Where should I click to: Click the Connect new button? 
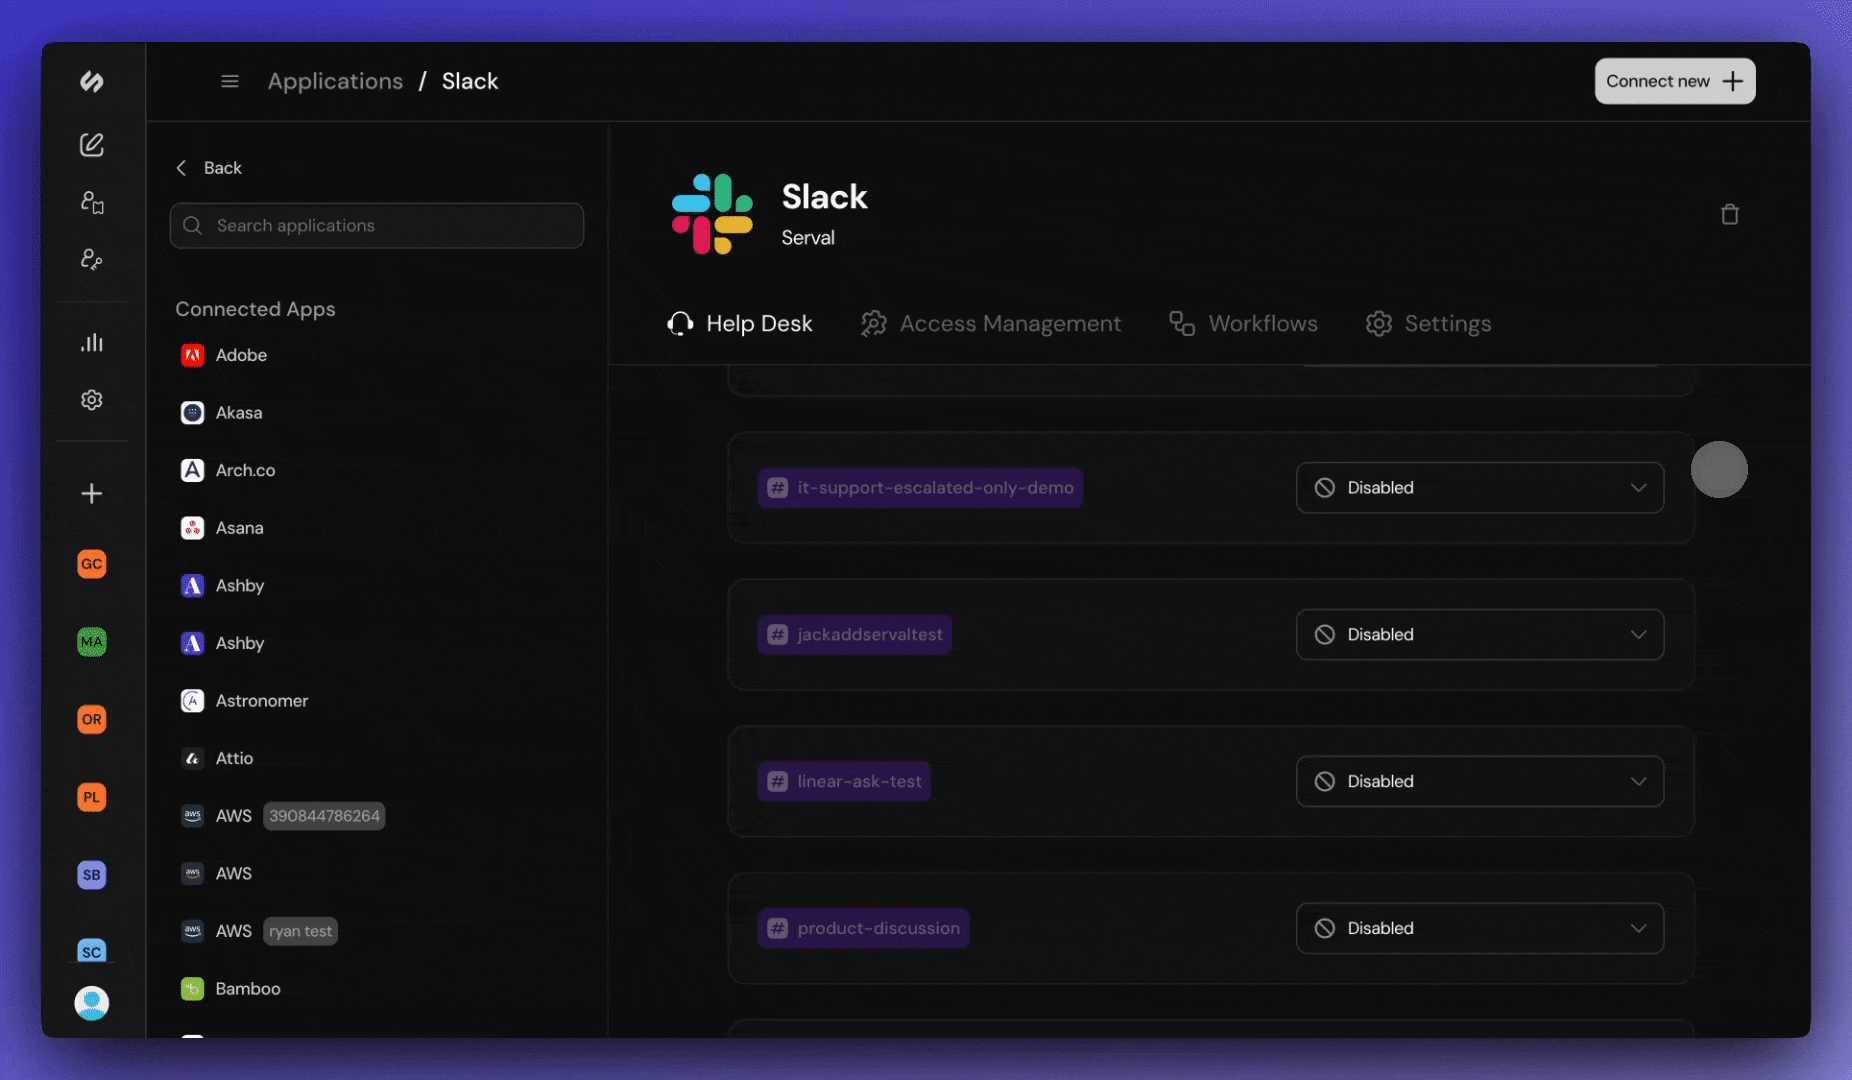pyautogui.click(x=1674, y=81)
